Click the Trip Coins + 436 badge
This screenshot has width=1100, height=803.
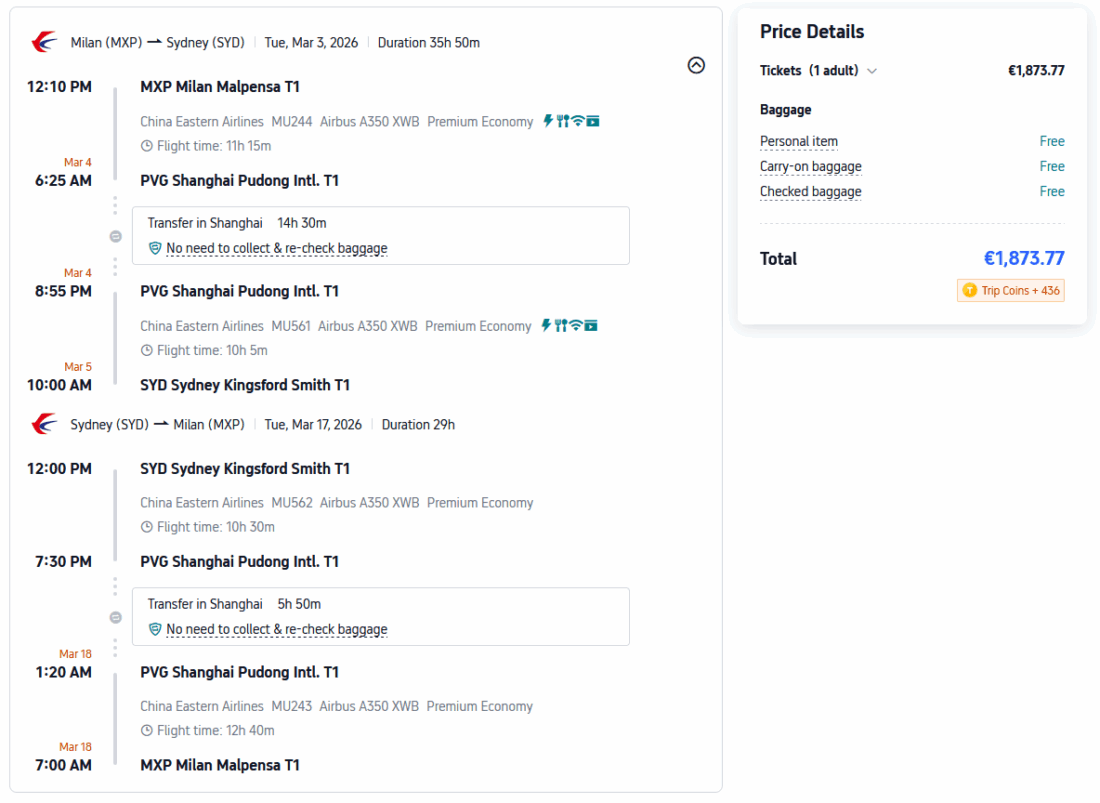tap(1011, 290)
